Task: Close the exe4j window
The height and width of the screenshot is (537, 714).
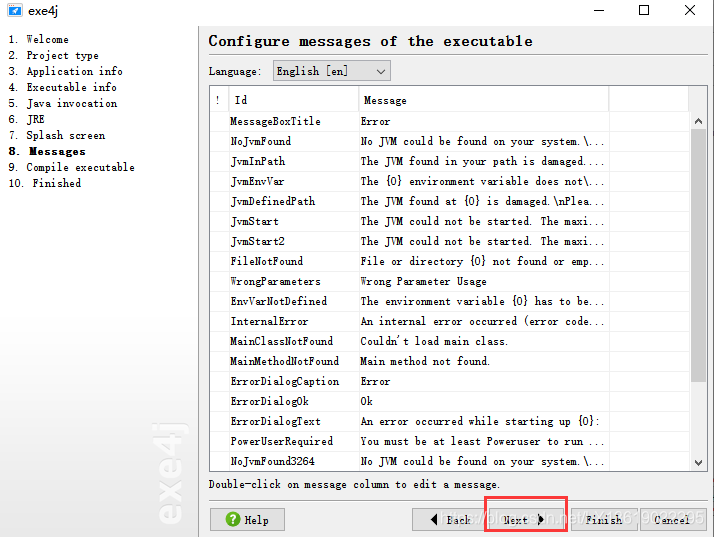Action: coord(690,10)
